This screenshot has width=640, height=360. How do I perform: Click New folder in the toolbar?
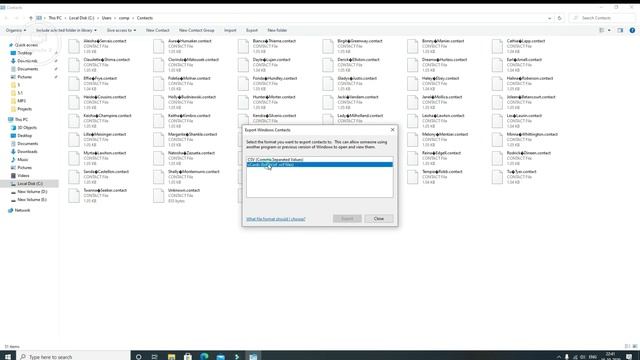(277, 30)
